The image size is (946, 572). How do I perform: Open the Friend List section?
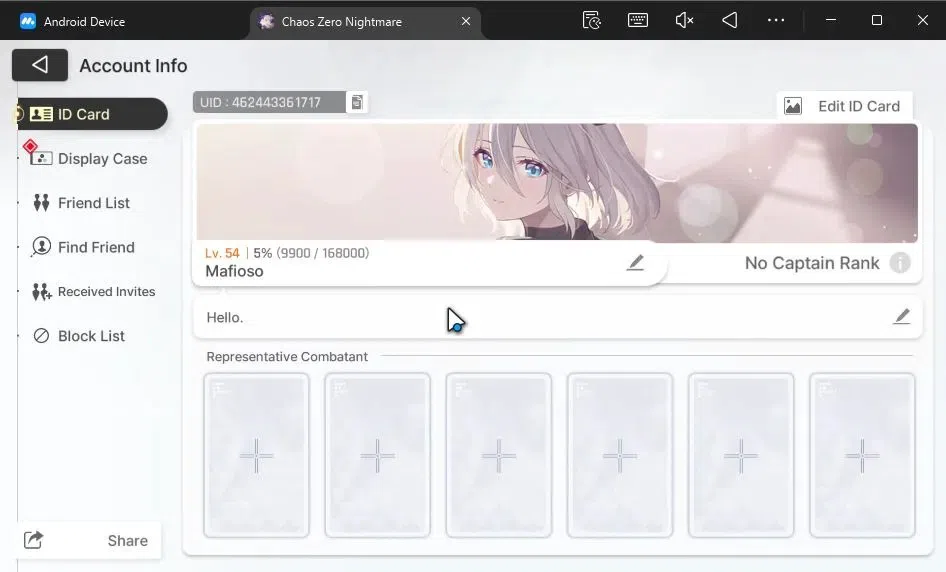81,203
